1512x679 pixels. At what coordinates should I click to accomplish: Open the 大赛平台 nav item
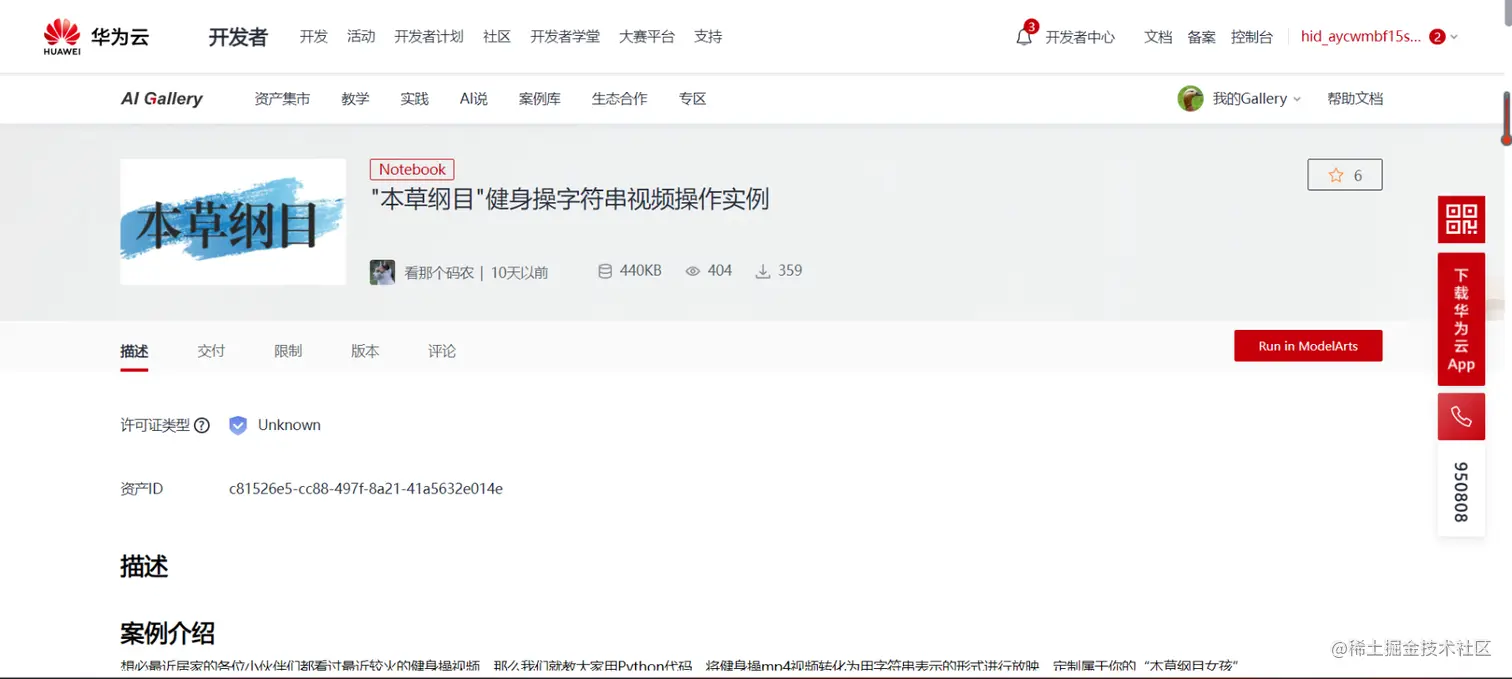click(x=647, y=37)
